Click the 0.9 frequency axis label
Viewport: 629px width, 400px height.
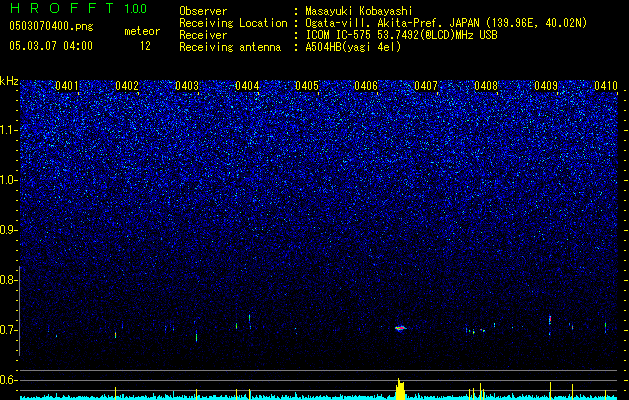click(x=8, y=230)
